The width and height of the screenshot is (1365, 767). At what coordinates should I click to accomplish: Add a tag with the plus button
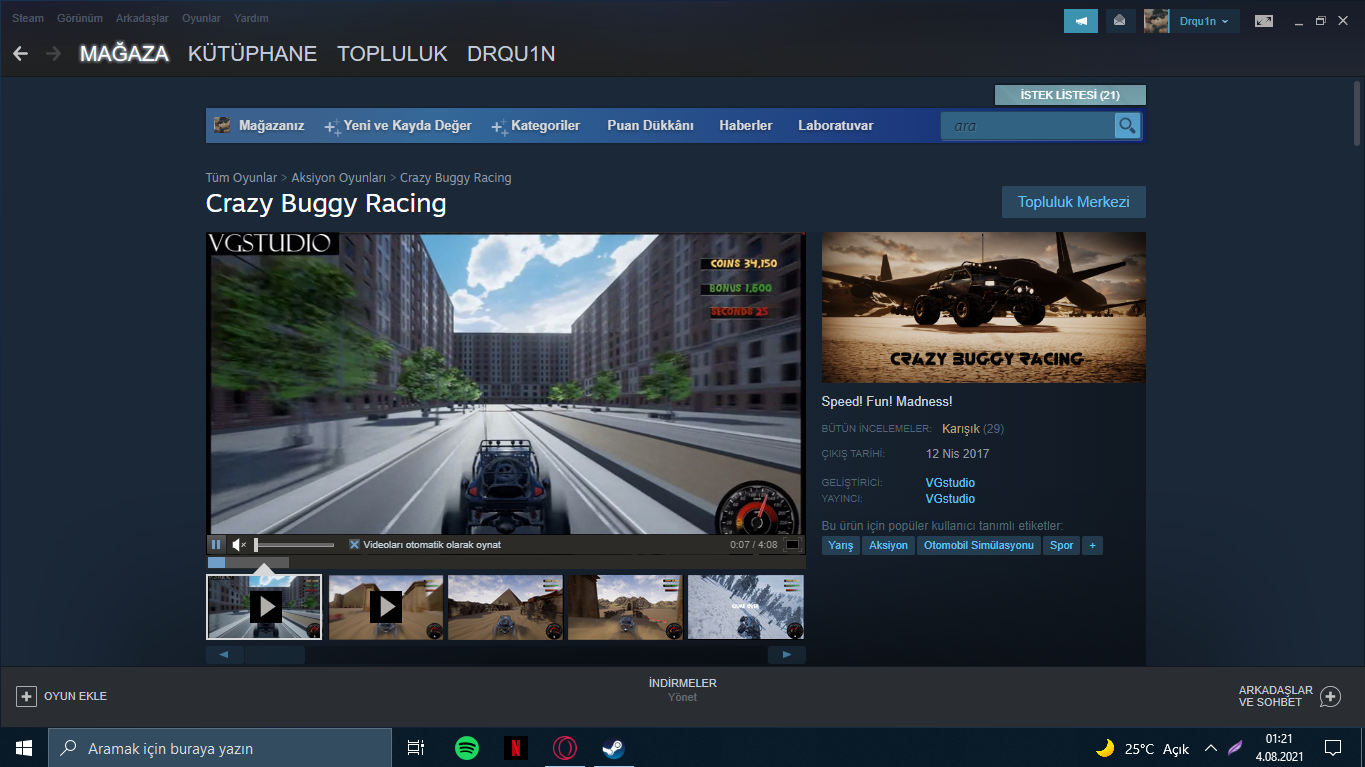point(1092,546)
